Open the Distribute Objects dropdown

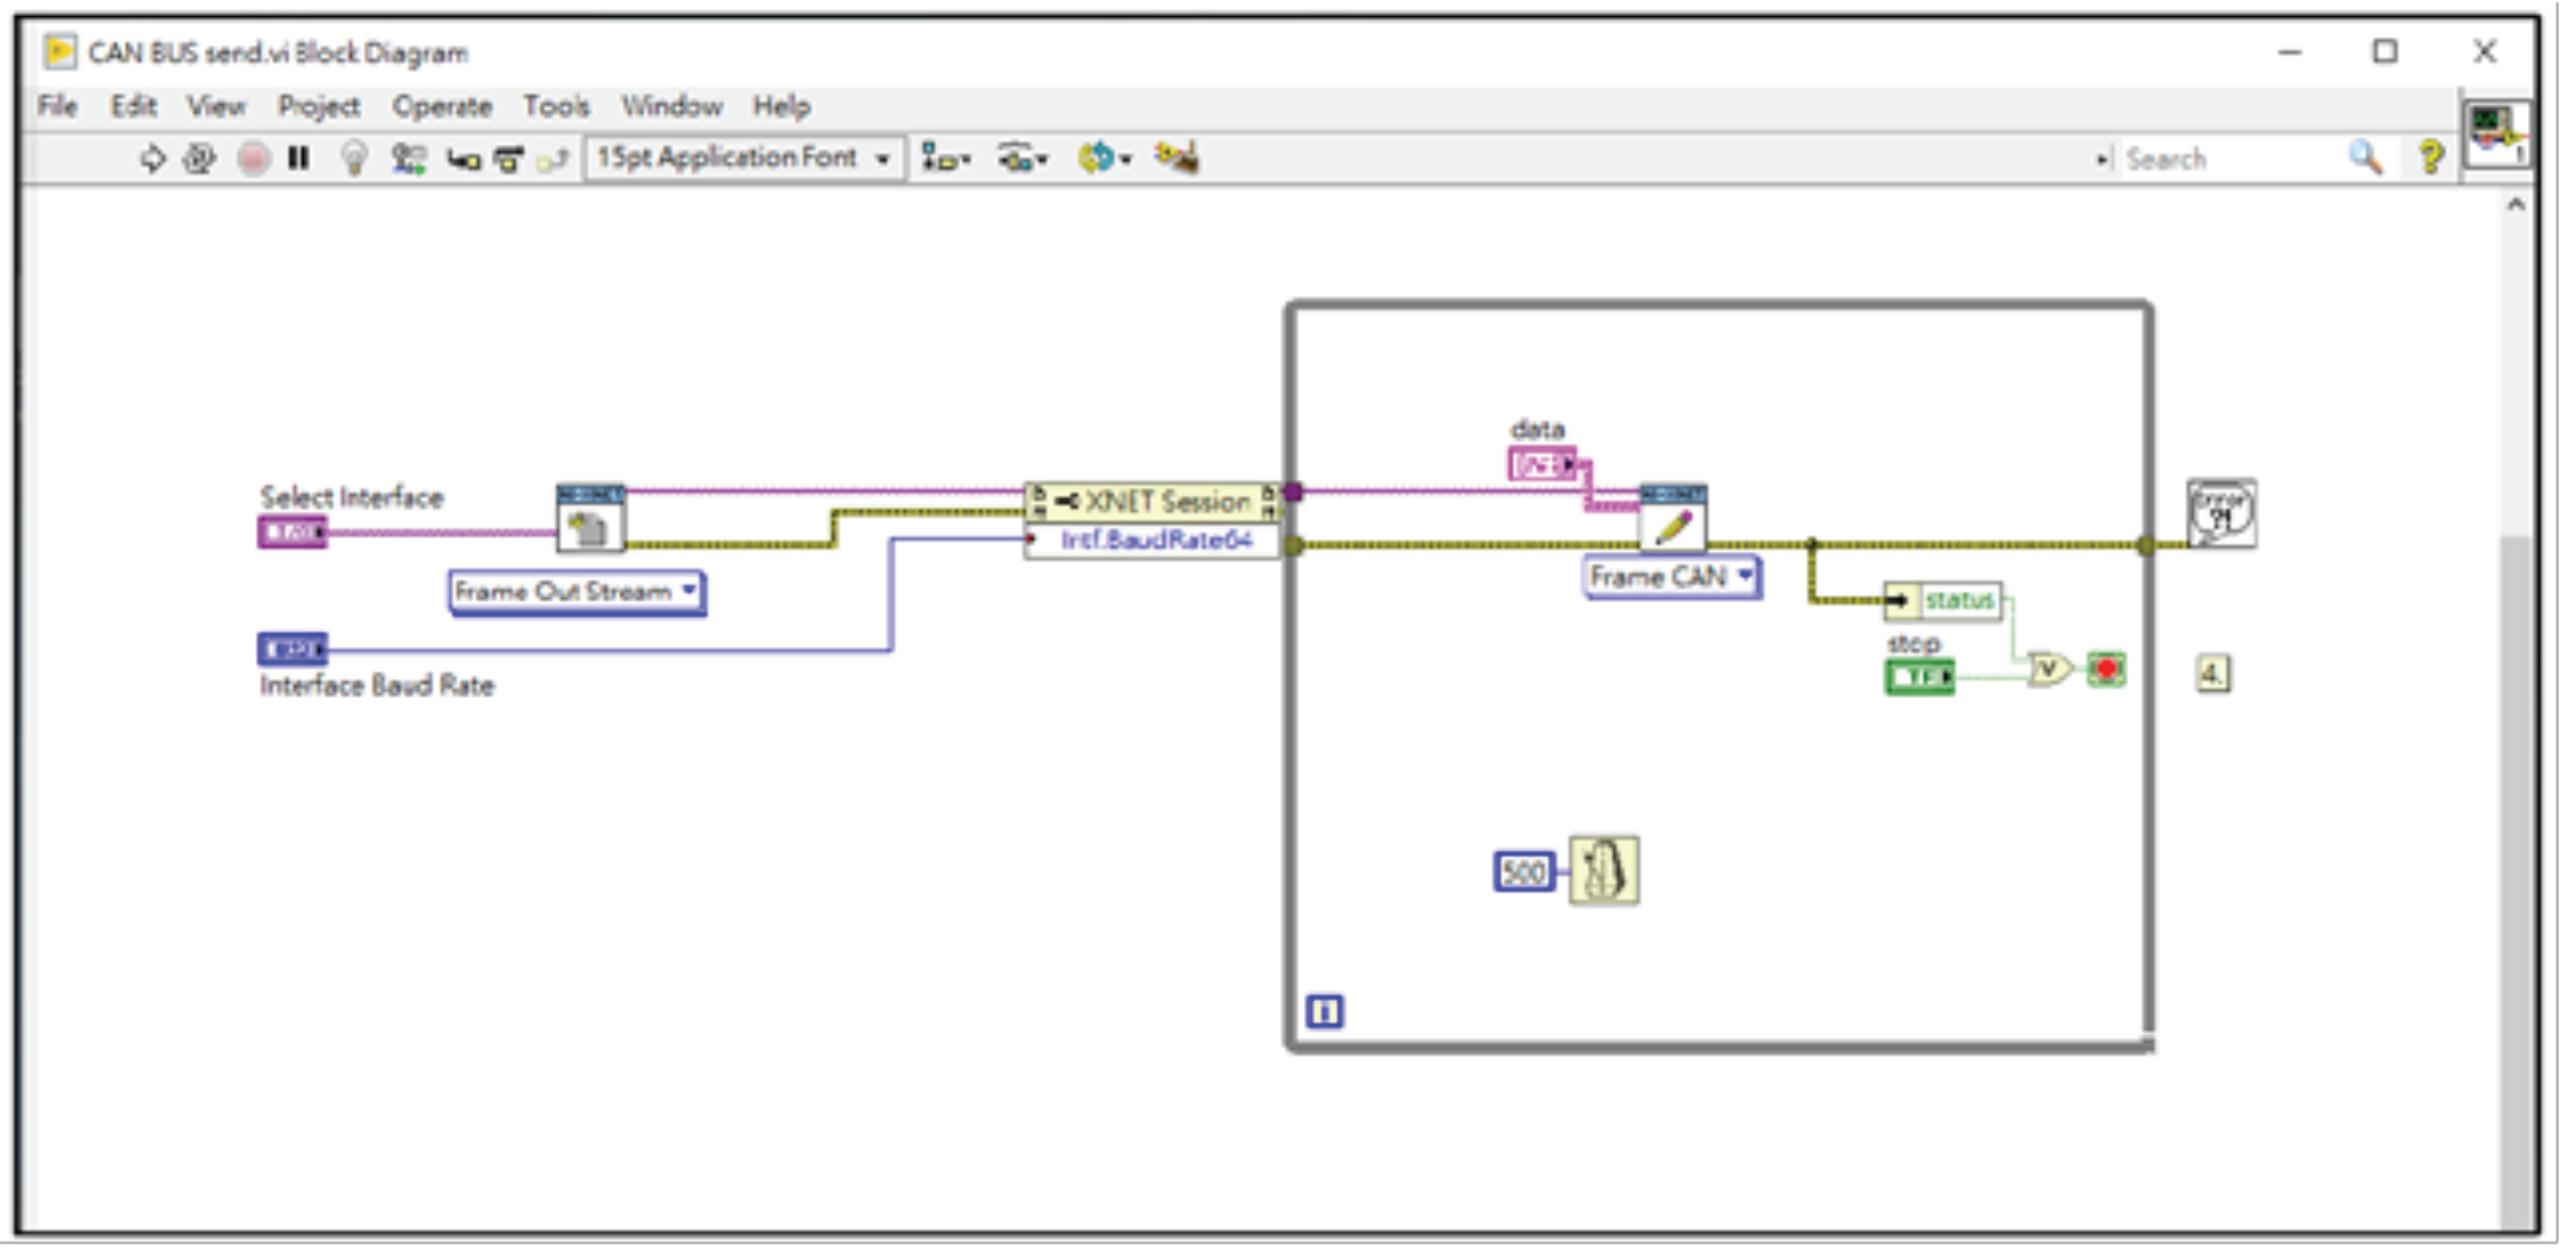tap(1022, 158)
